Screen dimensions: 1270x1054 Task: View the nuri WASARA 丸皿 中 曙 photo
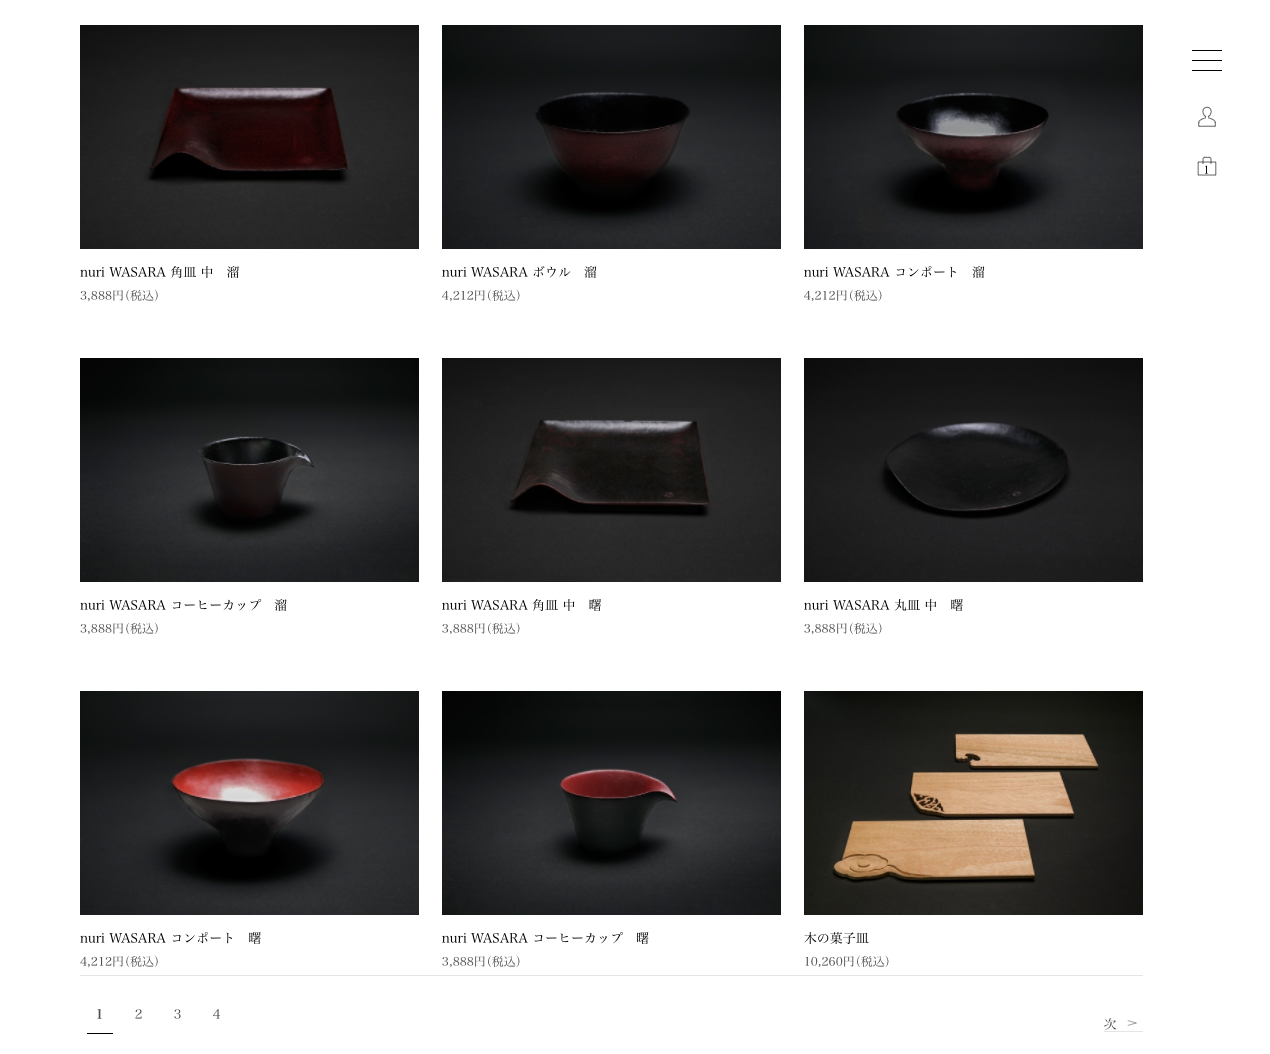pyautogui.click(x=973, y=470)
